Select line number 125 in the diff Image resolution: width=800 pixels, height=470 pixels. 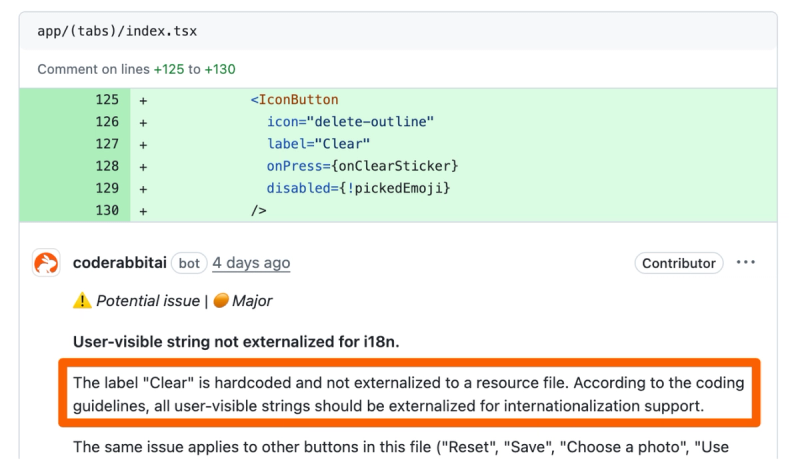point(107,100)
